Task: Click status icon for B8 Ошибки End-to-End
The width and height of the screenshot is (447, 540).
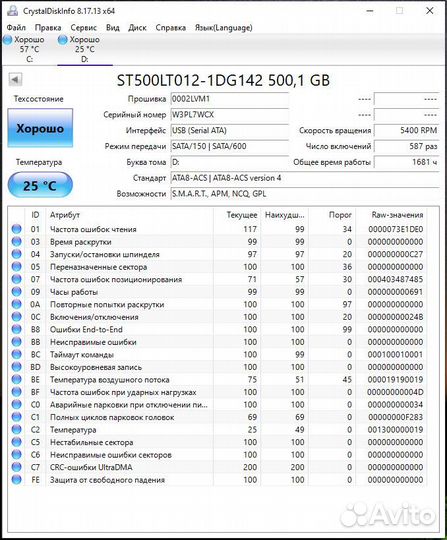Action: [16, 329]
